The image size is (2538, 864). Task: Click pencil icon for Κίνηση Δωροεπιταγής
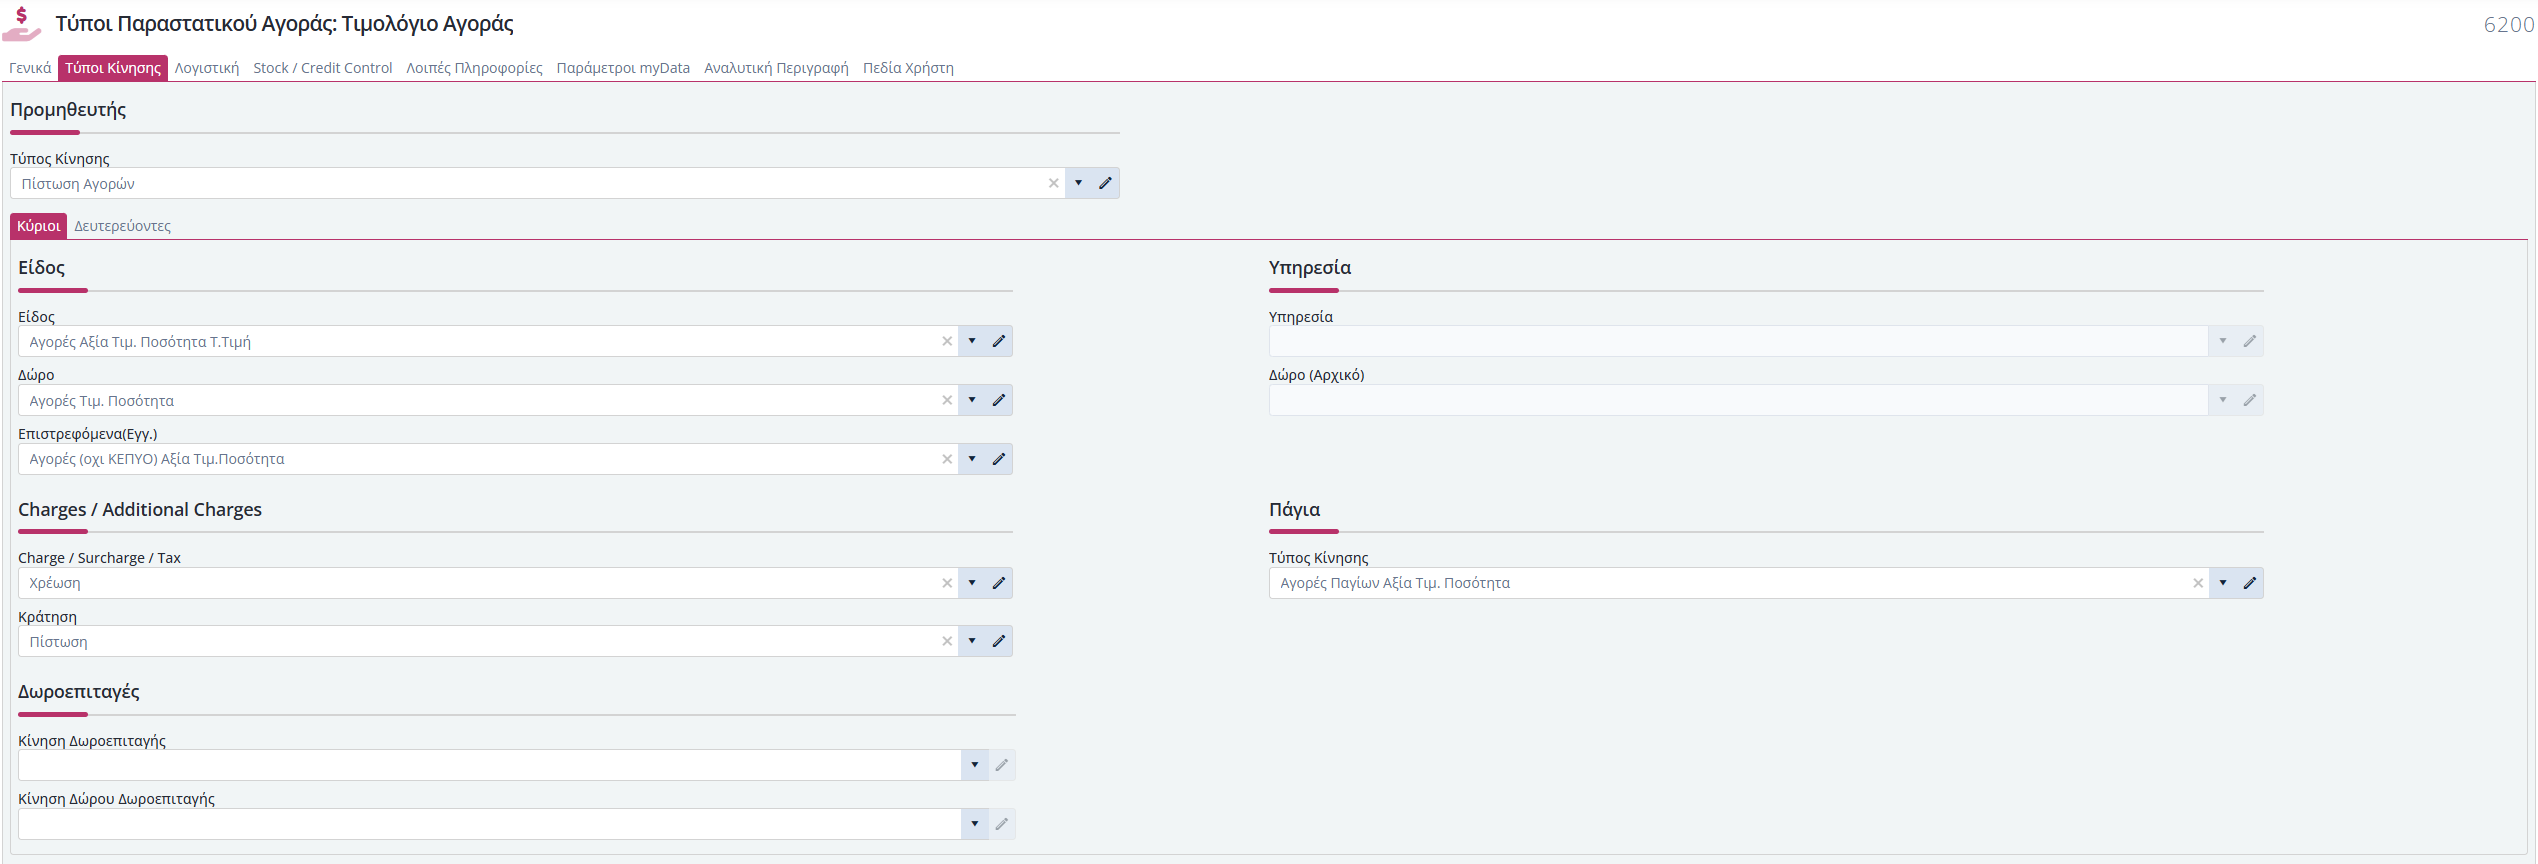(x=1001, y=765)
